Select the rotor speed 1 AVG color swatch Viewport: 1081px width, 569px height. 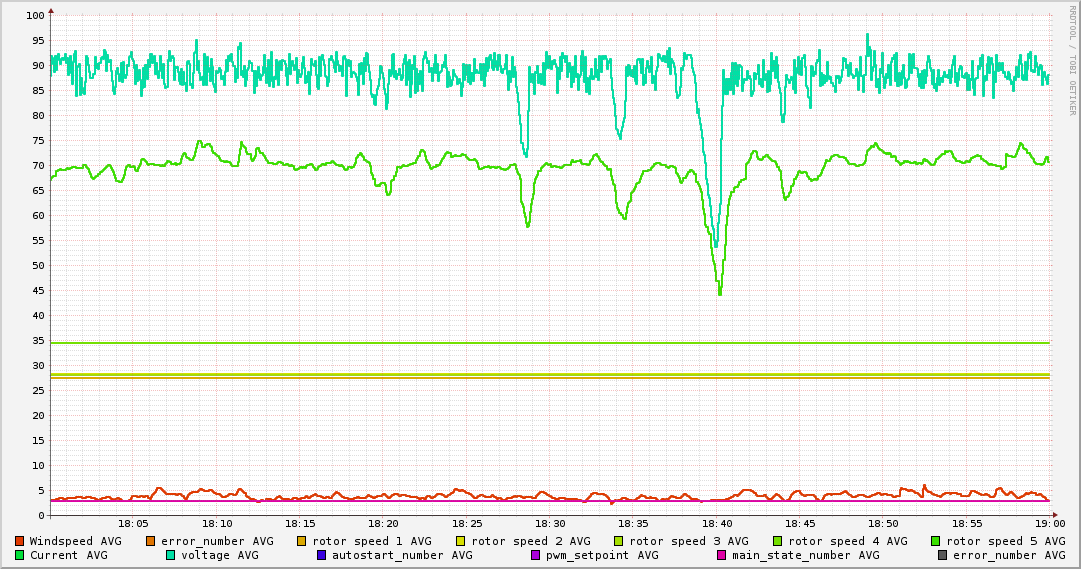tap(302, 541)
